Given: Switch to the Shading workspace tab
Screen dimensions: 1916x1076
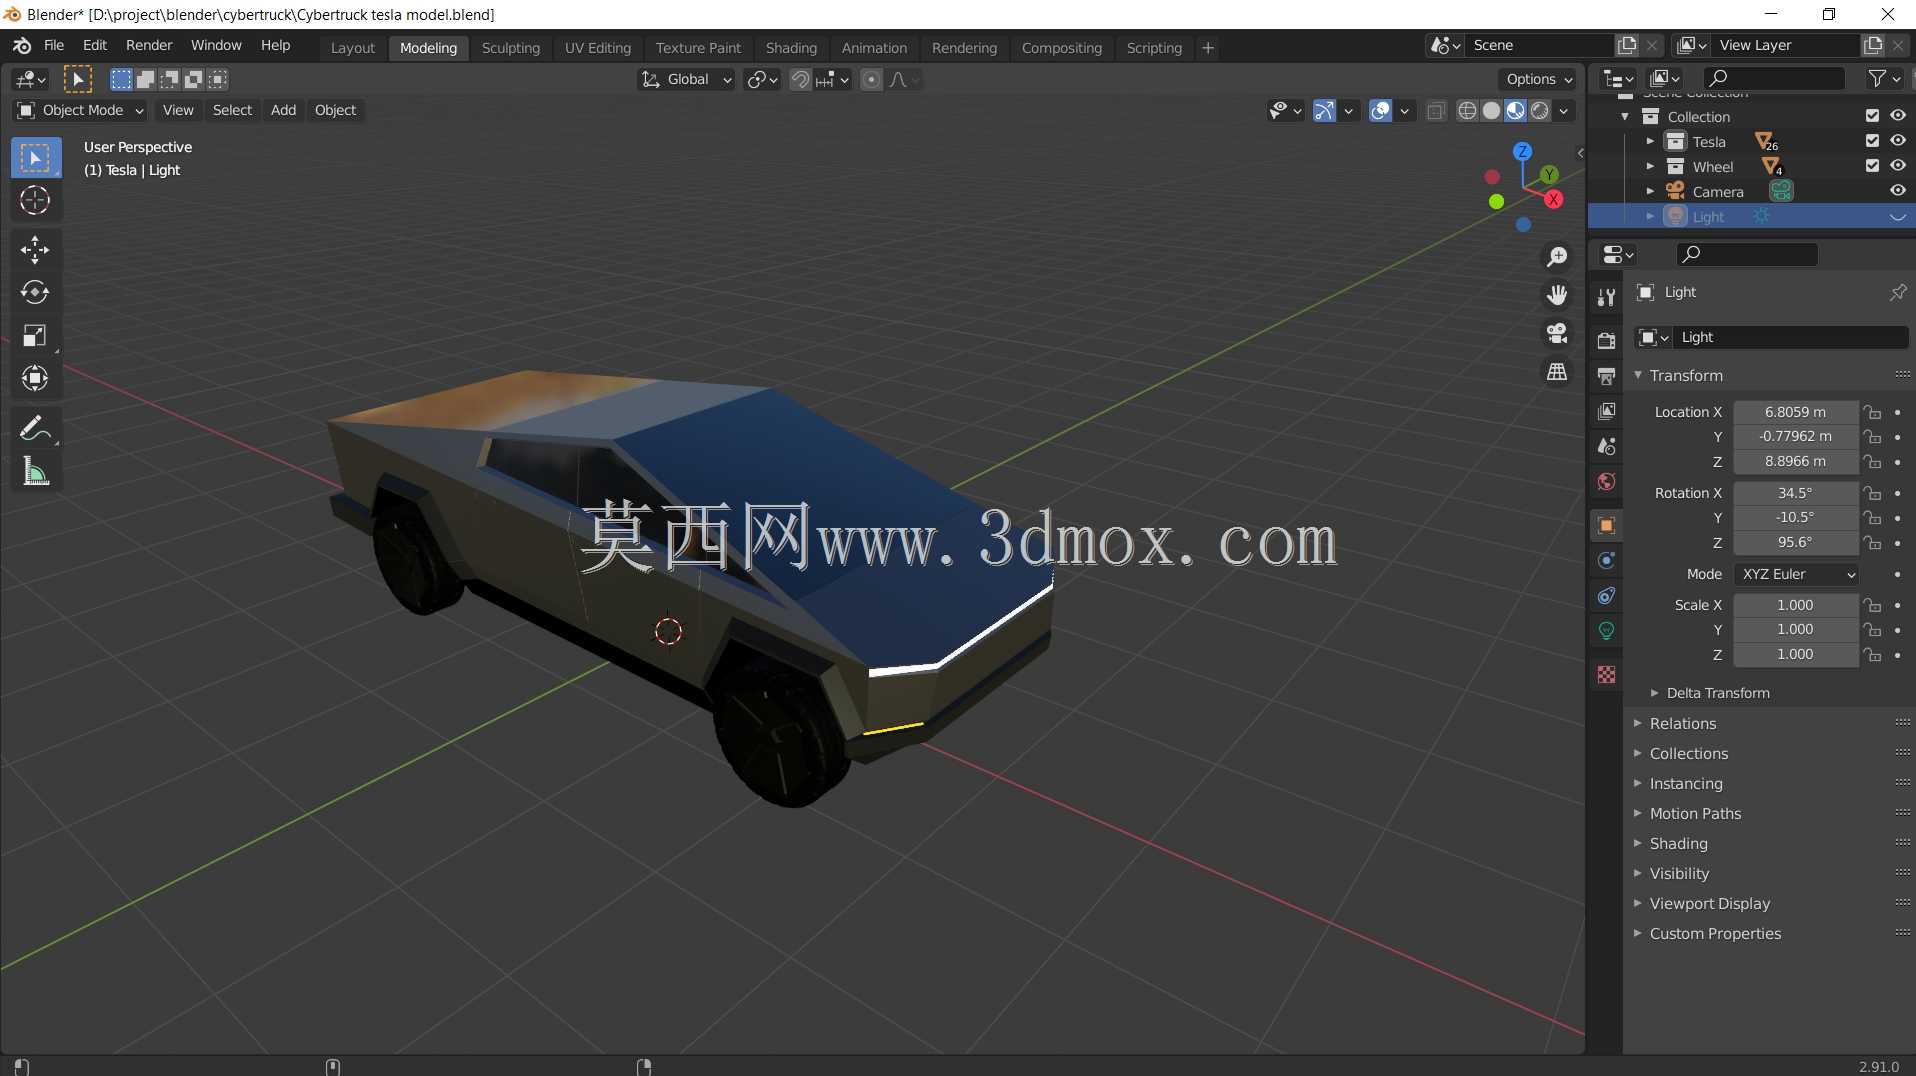Looking at the screenshot, I should [x=791, y=48].
